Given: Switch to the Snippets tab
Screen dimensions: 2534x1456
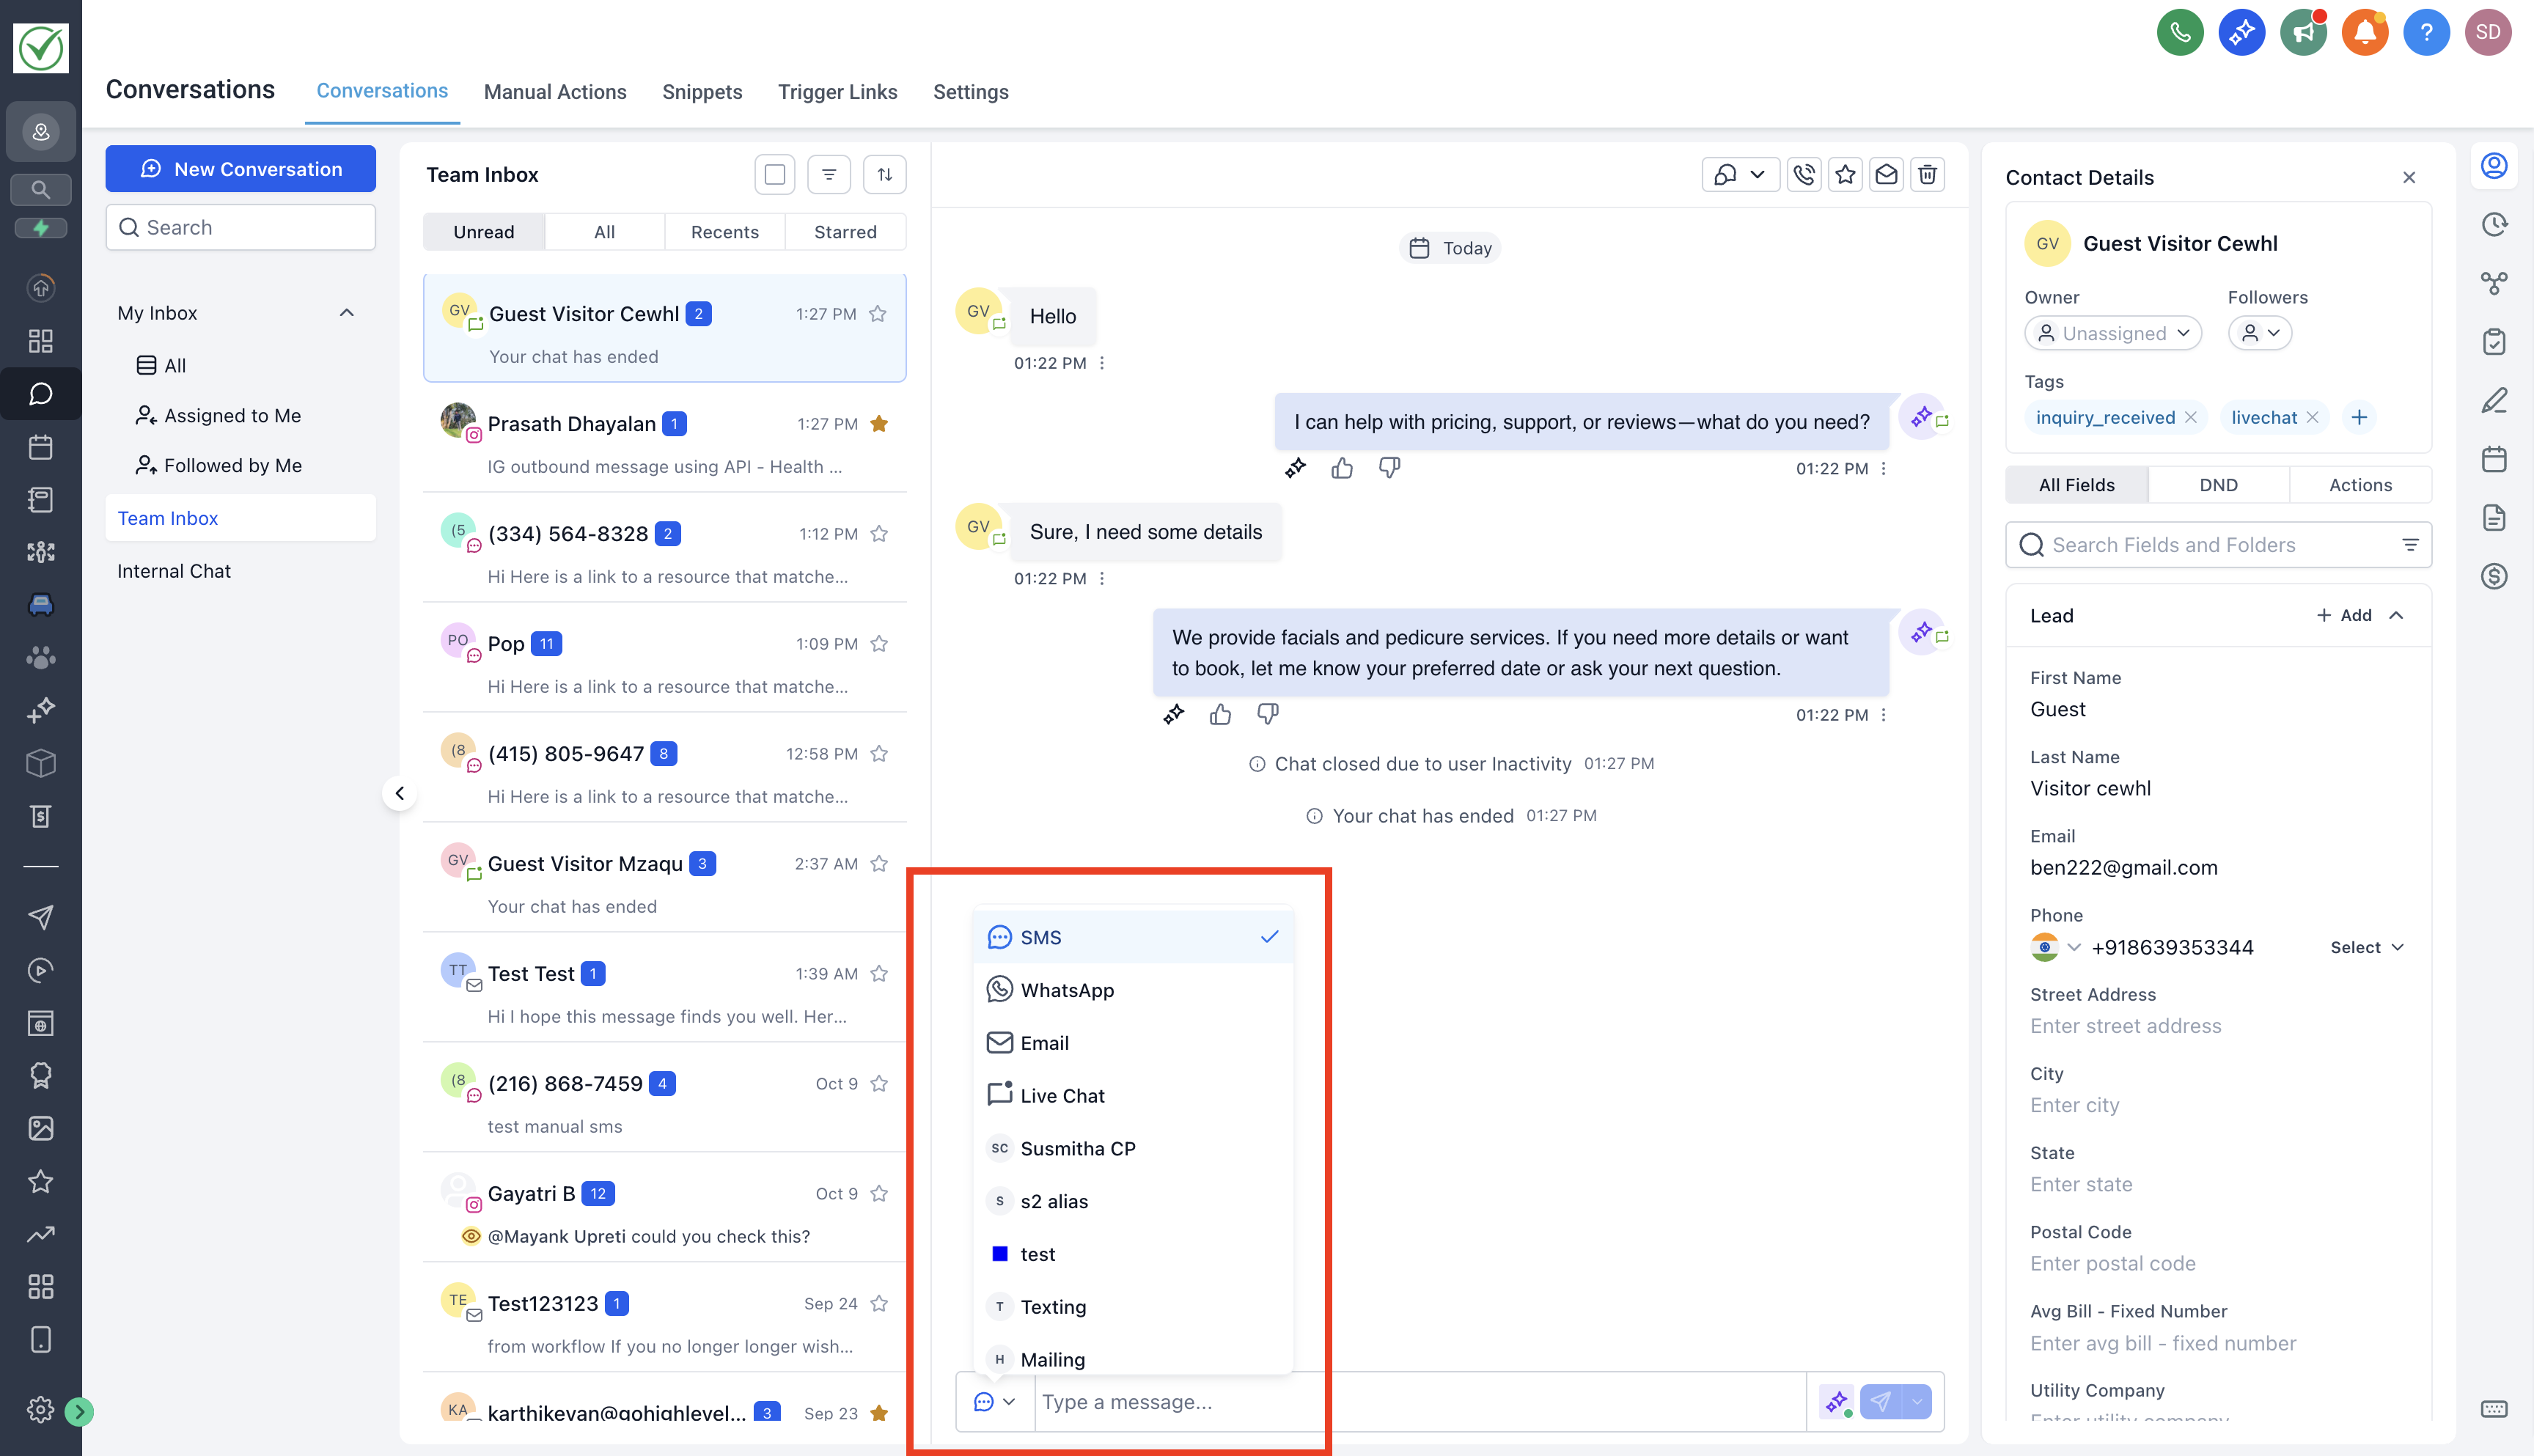Looking at the screenshot, I should click(702, 92).
